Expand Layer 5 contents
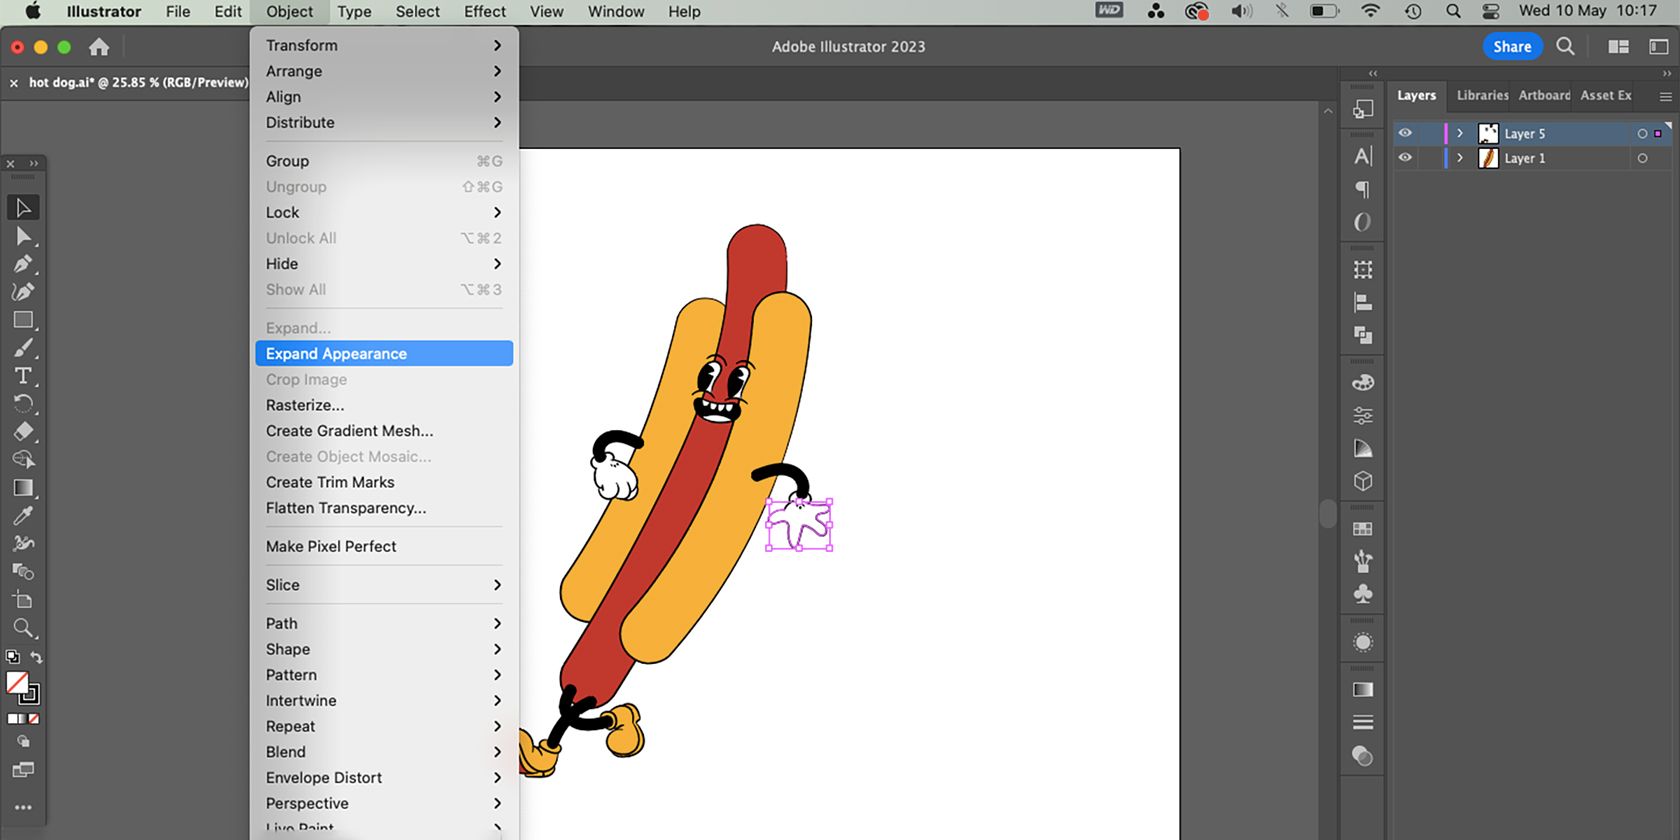The image size is (1680, 840). (x=1460, y=133)
